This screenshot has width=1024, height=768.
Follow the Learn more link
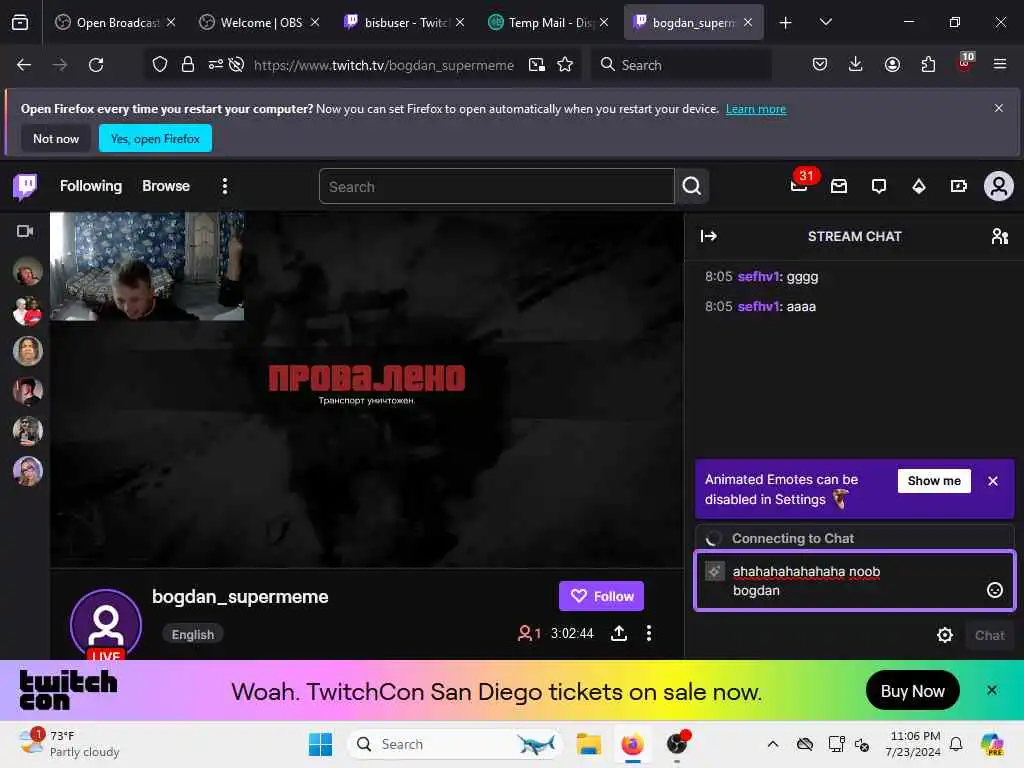(756, 109)
